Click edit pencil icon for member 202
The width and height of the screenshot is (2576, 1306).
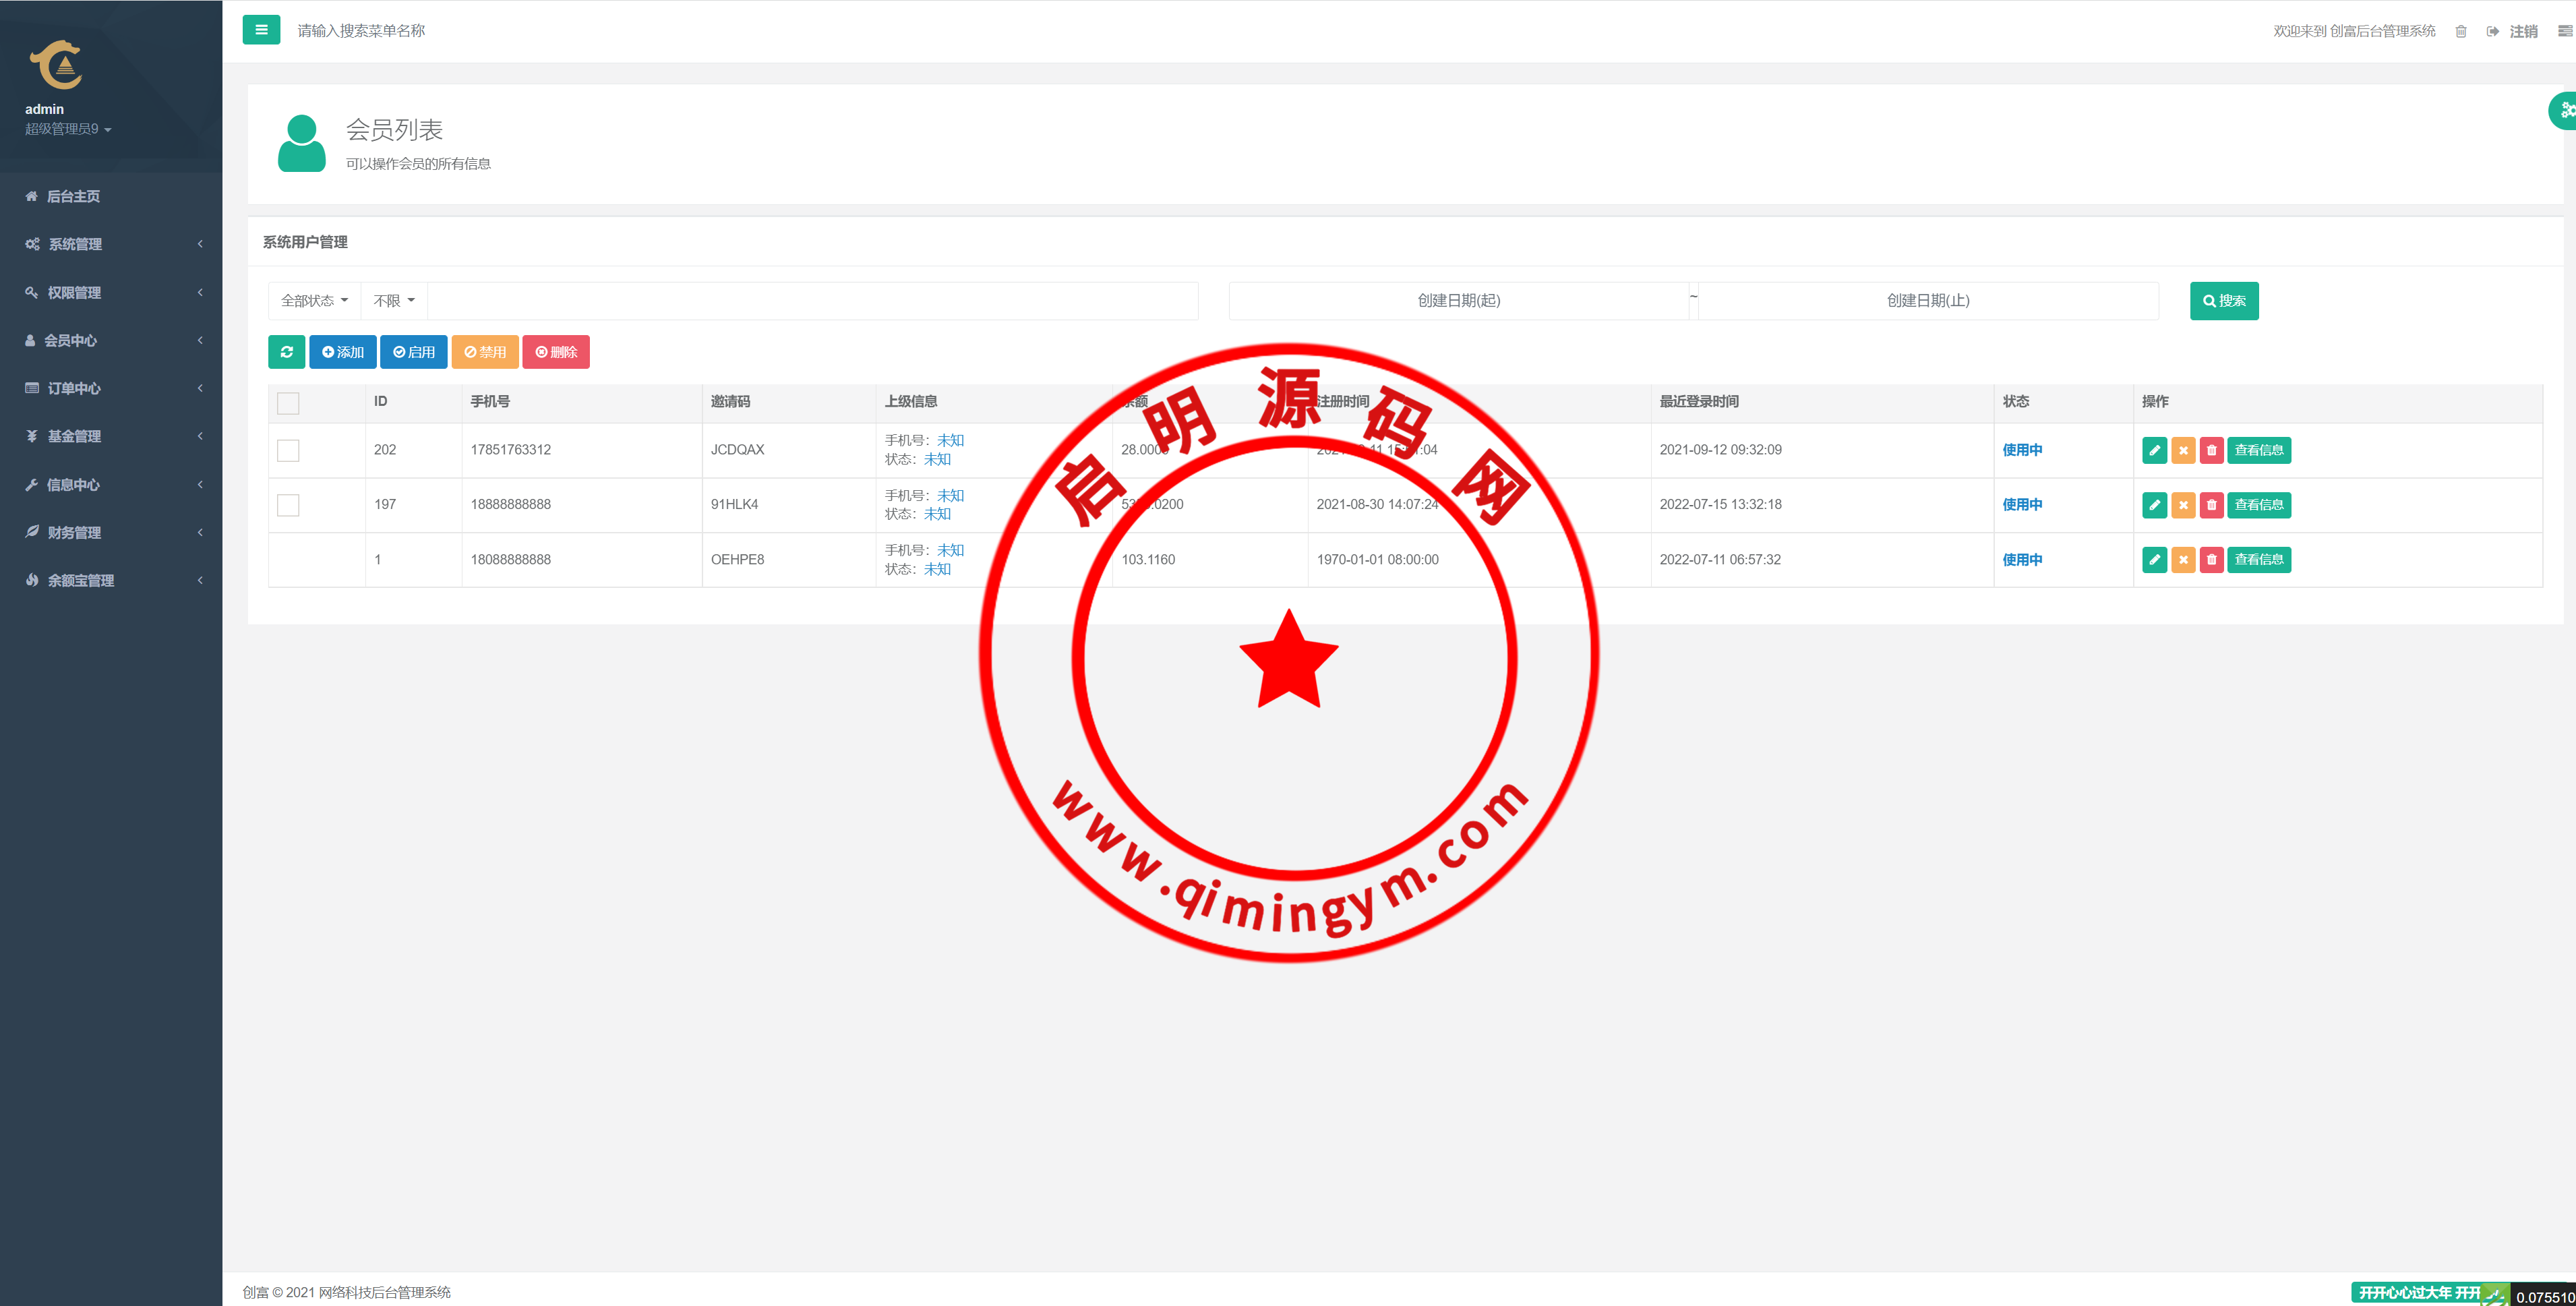(x=2154, y=450)
